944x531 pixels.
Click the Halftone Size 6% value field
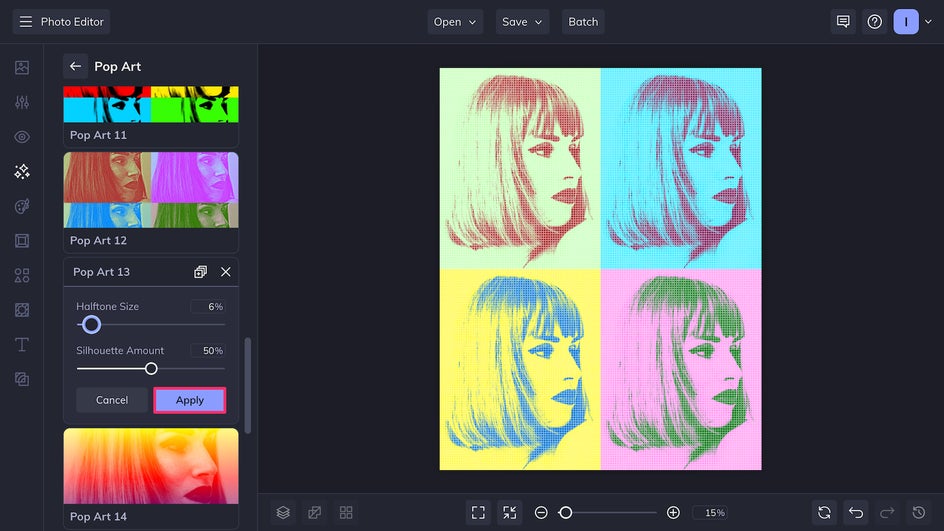tap(208, 306)
